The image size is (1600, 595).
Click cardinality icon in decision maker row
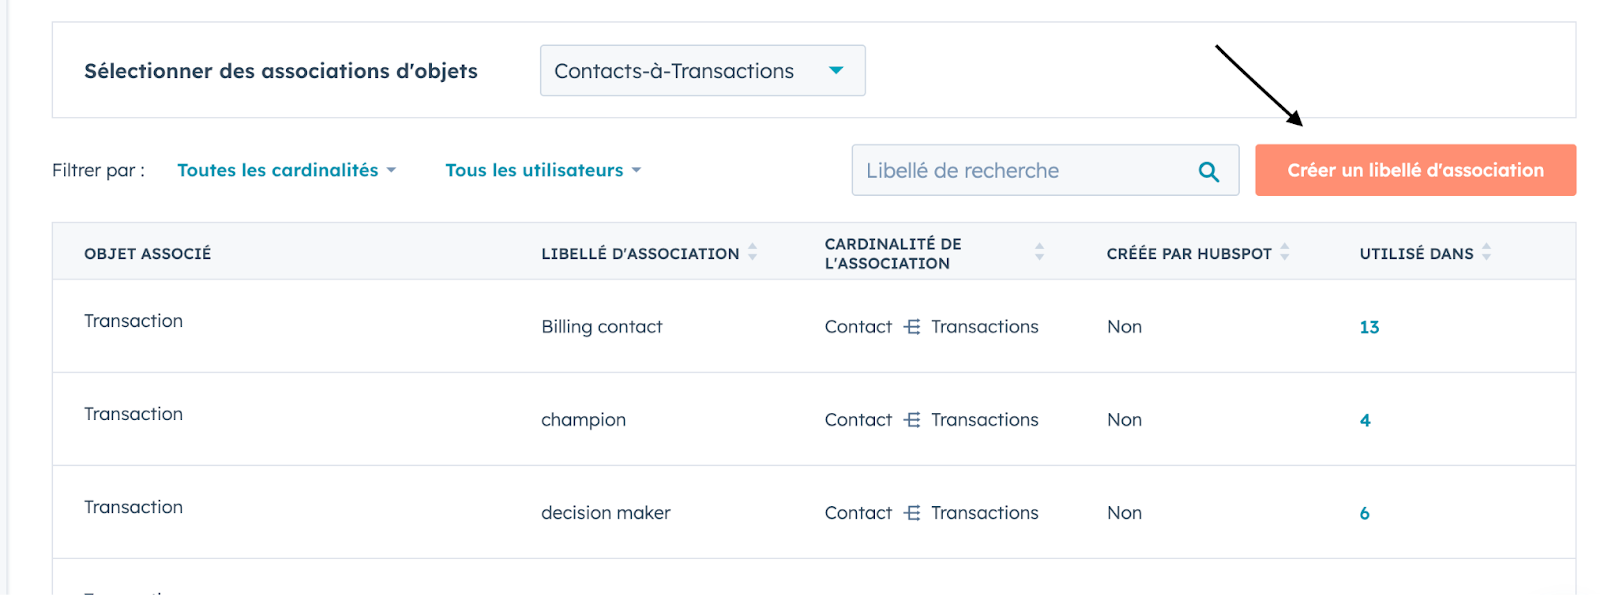coord(911,513)
